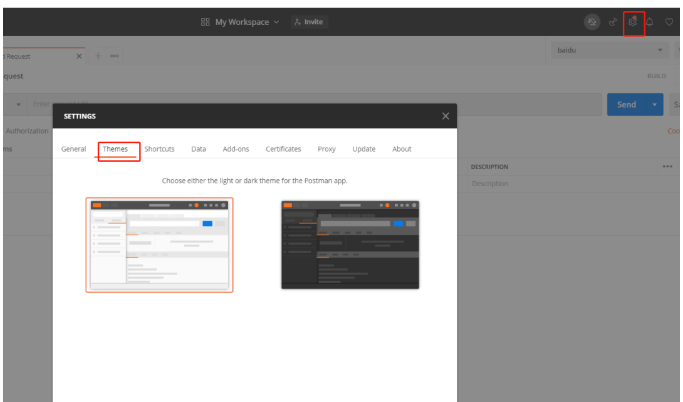
Task: Open the Add-ons settings tab
Action: [236, 149]
